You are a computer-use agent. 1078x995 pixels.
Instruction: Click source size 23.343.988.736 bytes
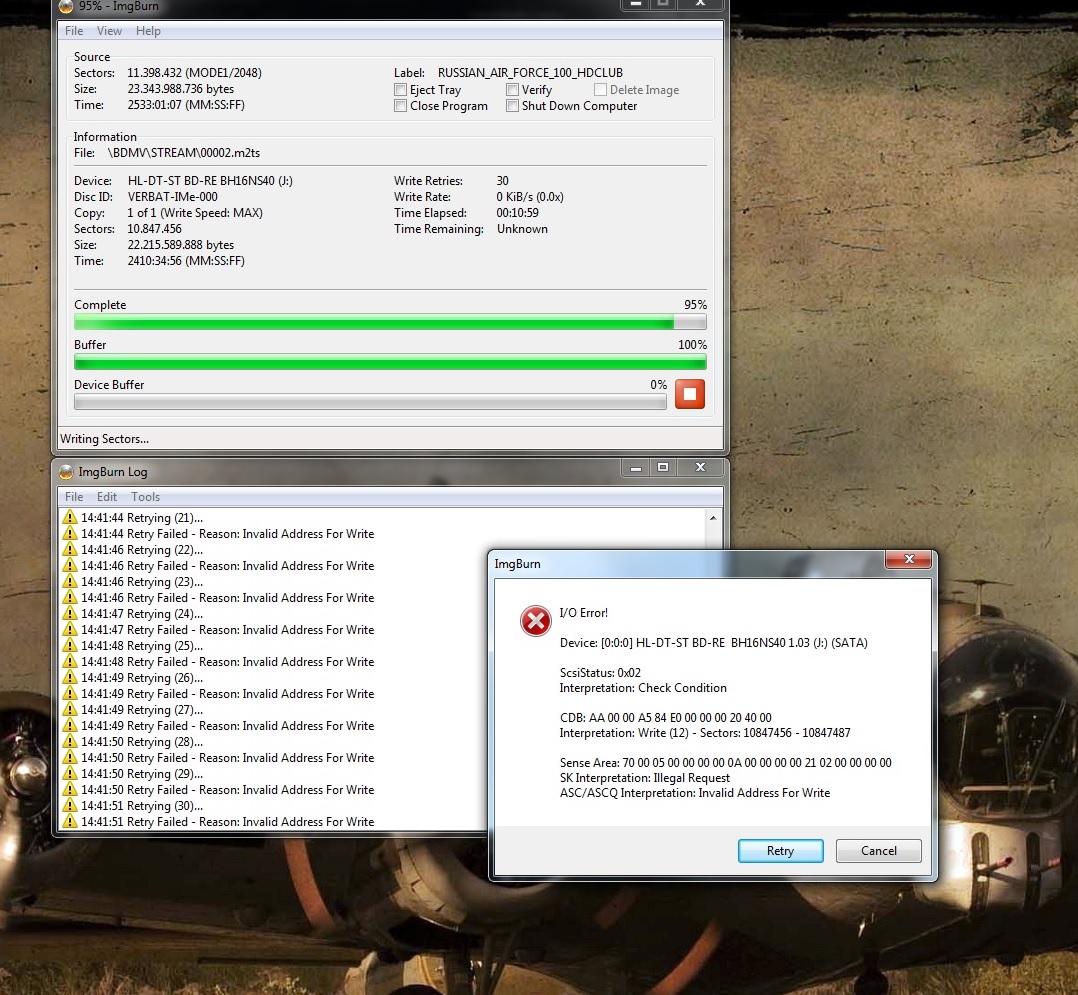(x=181, y=89)
